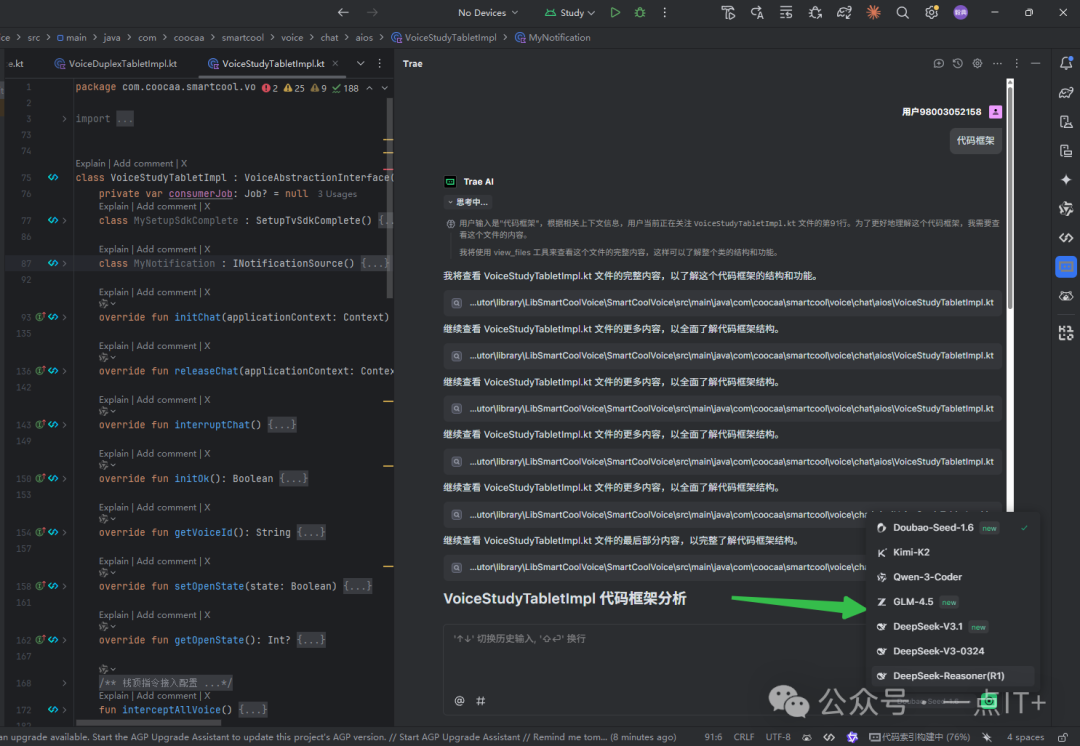1080x746 pixels.
Task: Expand the folded import block
Action: click(64, 119)
